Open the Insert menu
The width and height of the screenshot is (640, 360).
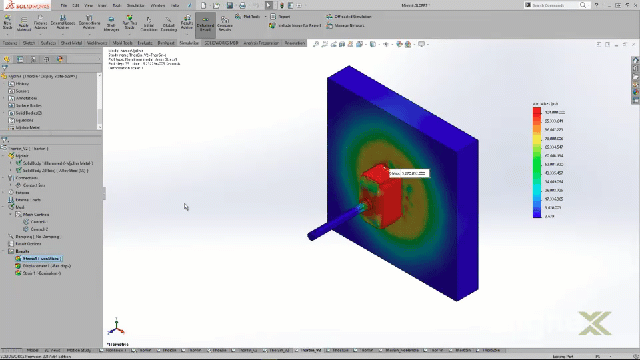pos(102,5)
